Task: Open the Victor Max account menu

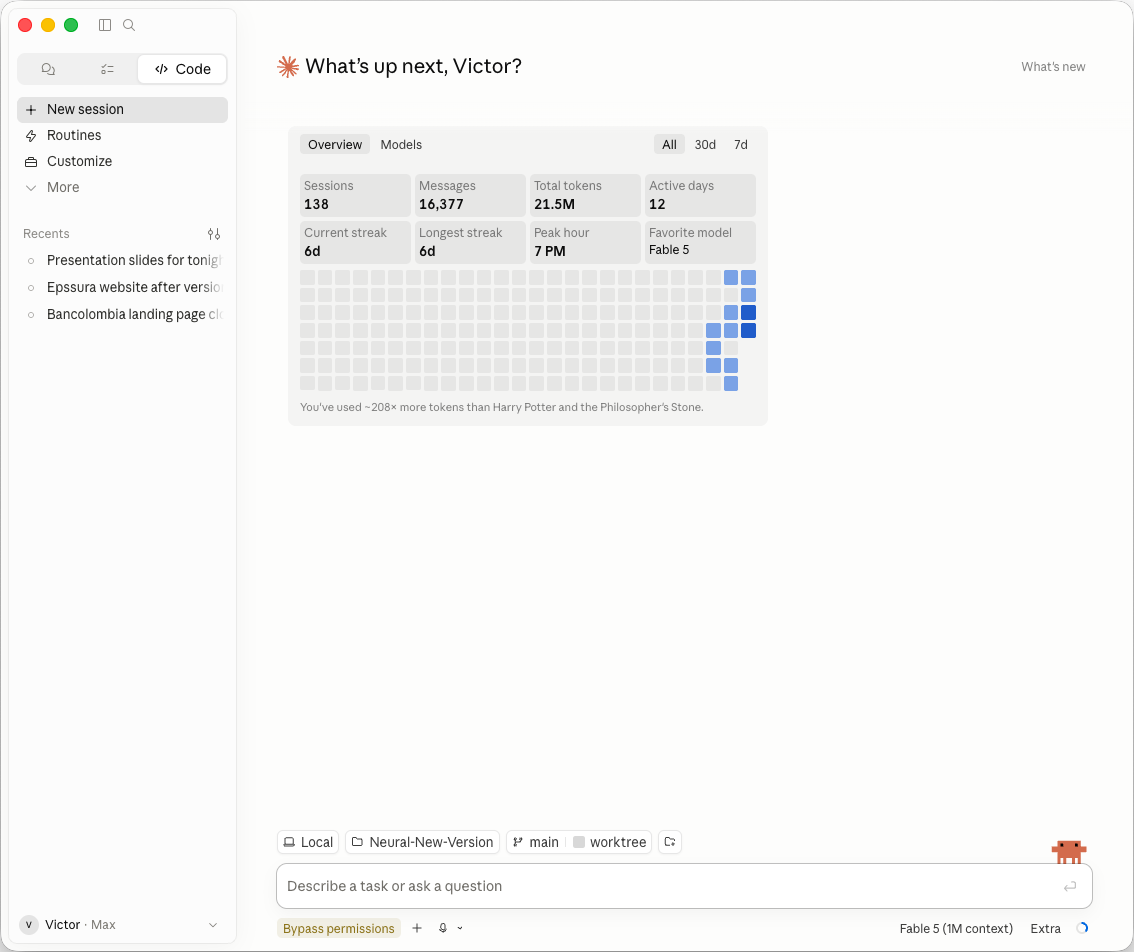Action: [x=122, y=925]
